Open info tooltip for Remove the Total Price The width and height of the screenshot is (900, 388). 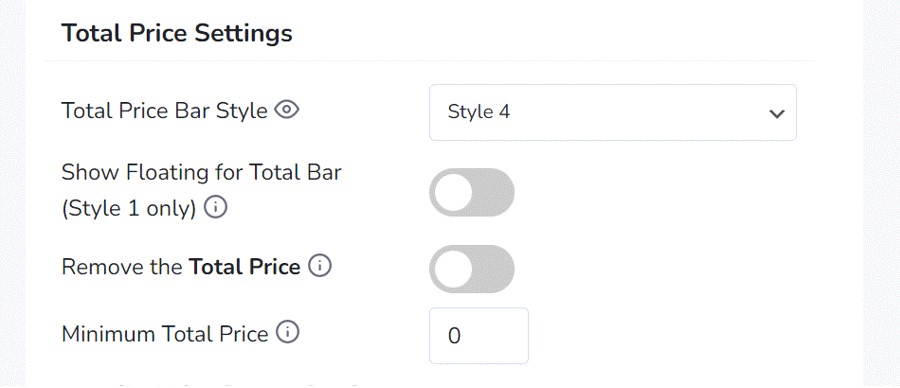point(320,266)
